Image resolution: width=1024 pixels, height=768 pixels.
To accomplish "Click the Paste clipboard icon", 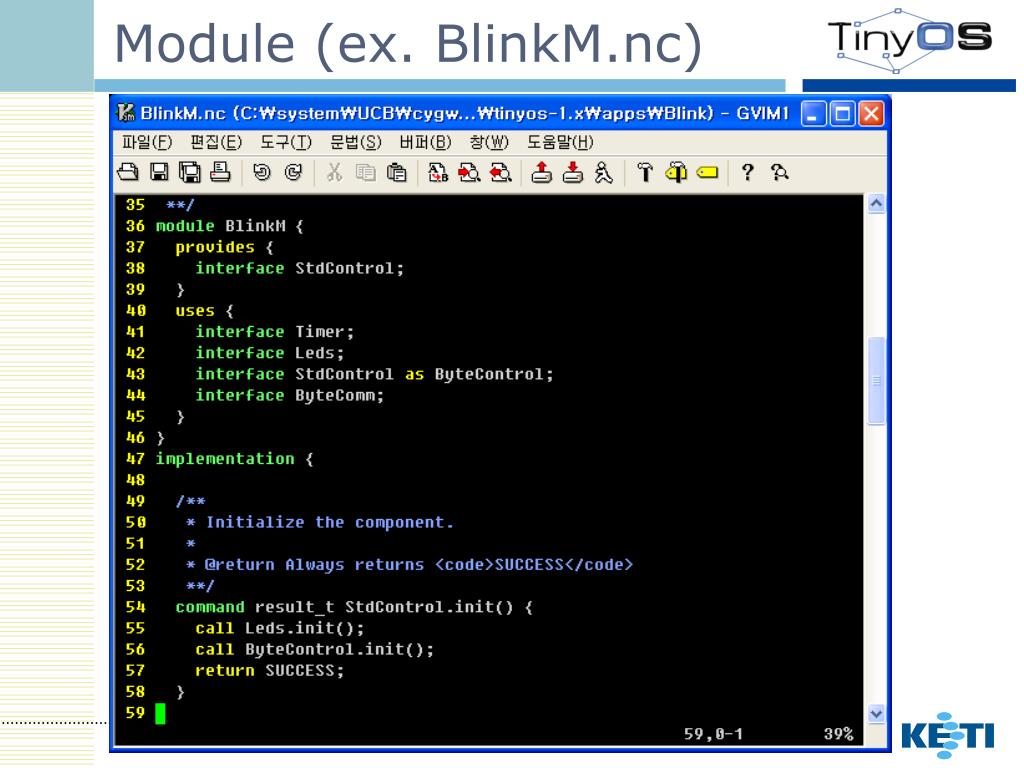I will tap(396, 172).
